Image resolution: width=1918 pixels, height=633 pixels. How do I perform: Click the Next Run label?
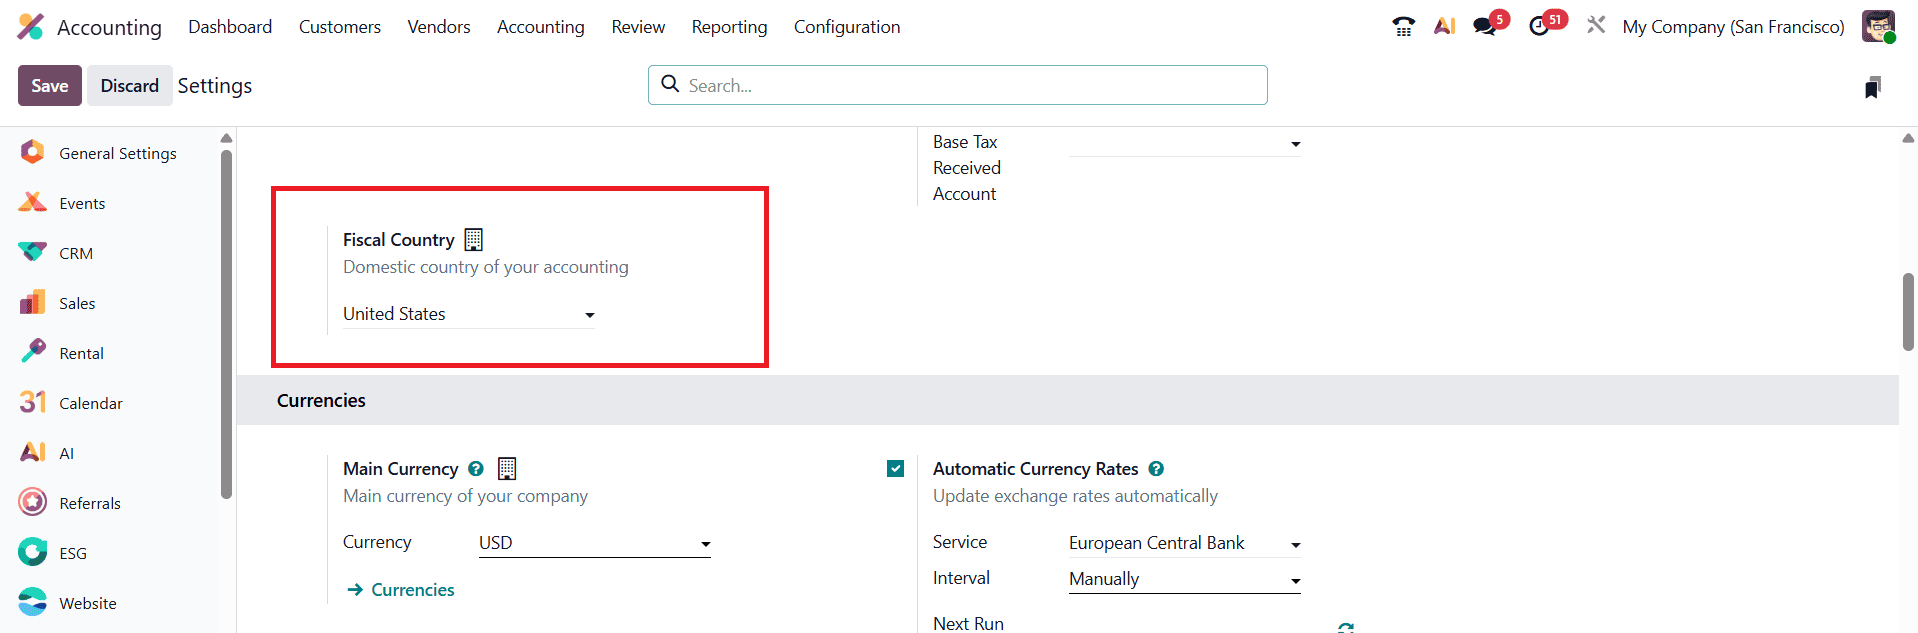968,623
